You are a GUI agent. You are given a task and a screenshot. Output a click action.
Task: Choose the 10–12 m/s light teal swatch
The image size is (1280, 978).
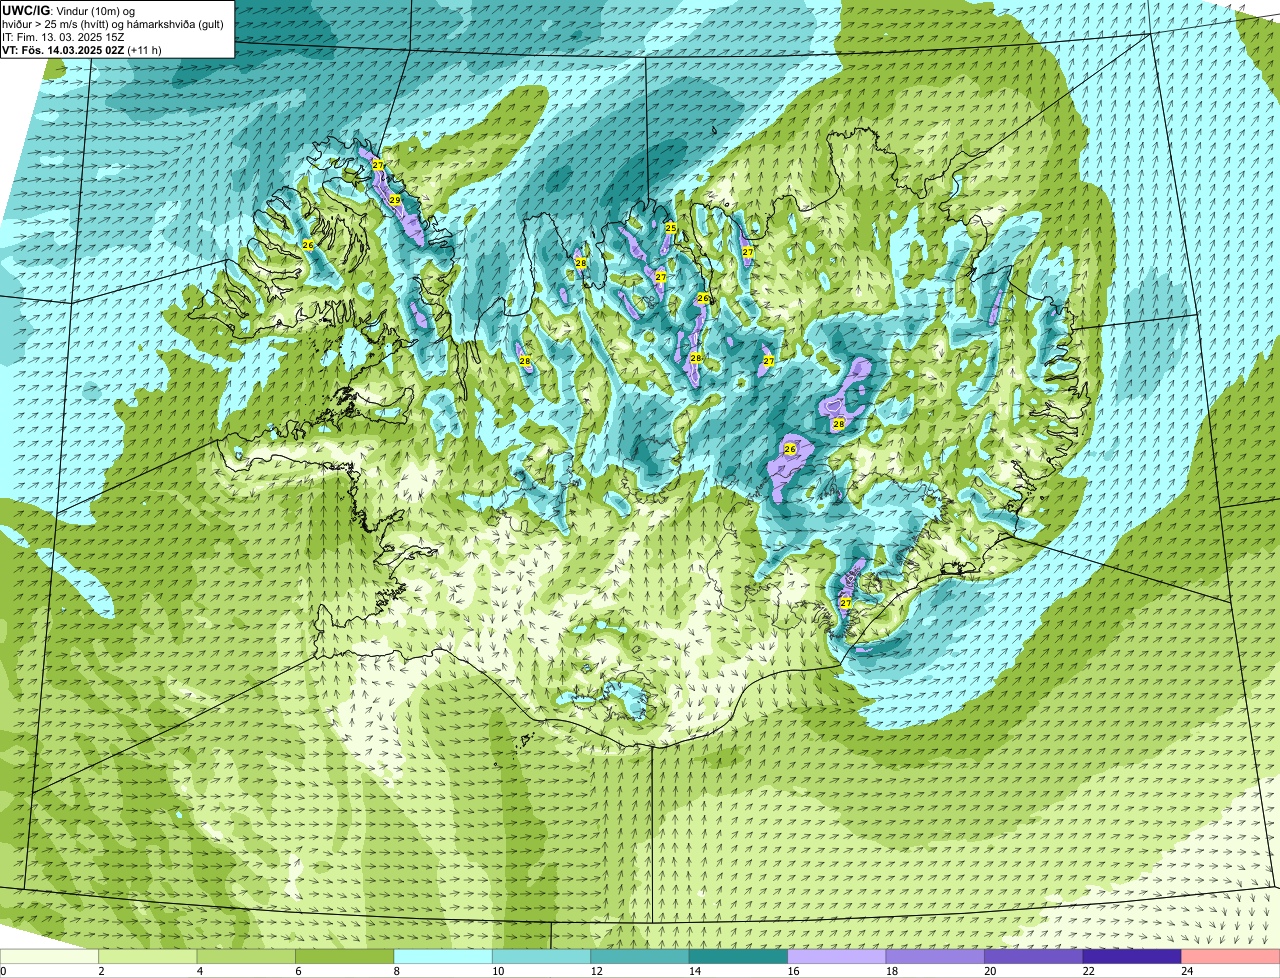(542, 957)
